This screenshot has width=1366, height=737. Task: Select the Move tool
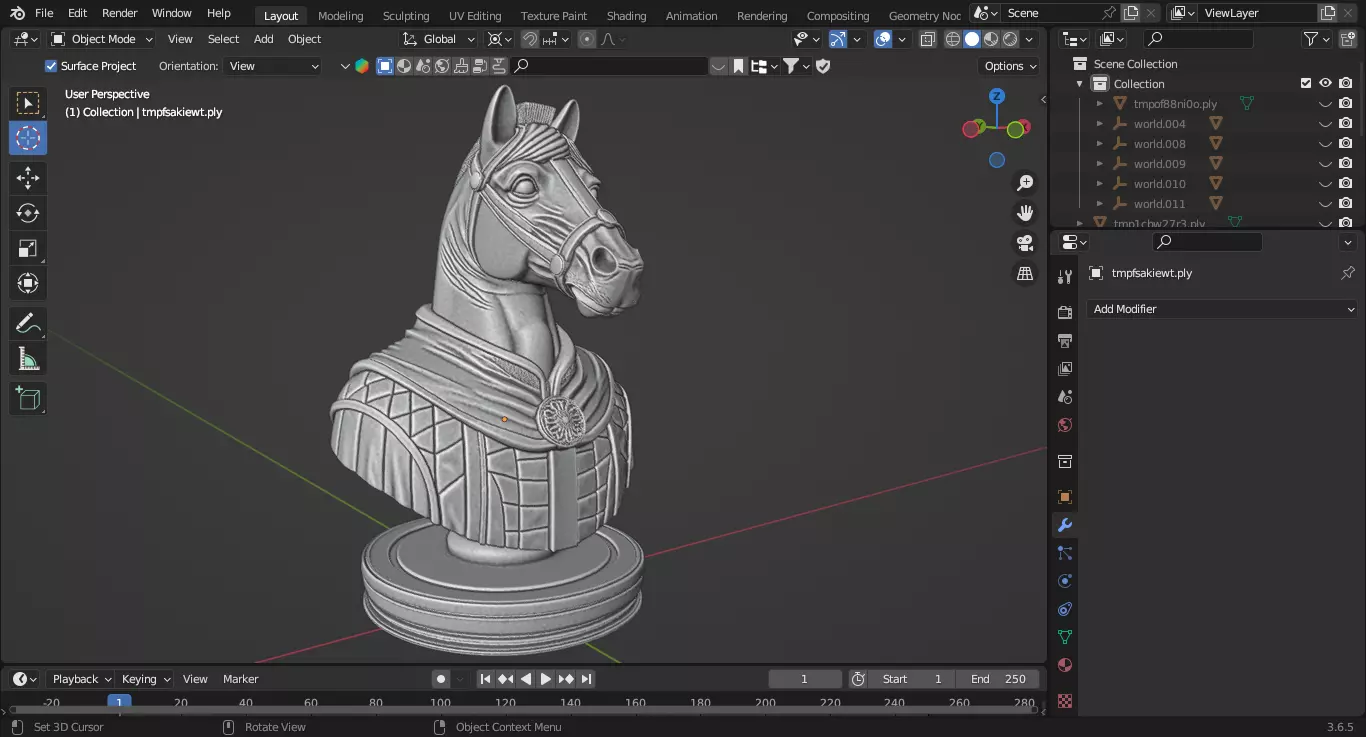pyautogui.click(x=28, y=178)
